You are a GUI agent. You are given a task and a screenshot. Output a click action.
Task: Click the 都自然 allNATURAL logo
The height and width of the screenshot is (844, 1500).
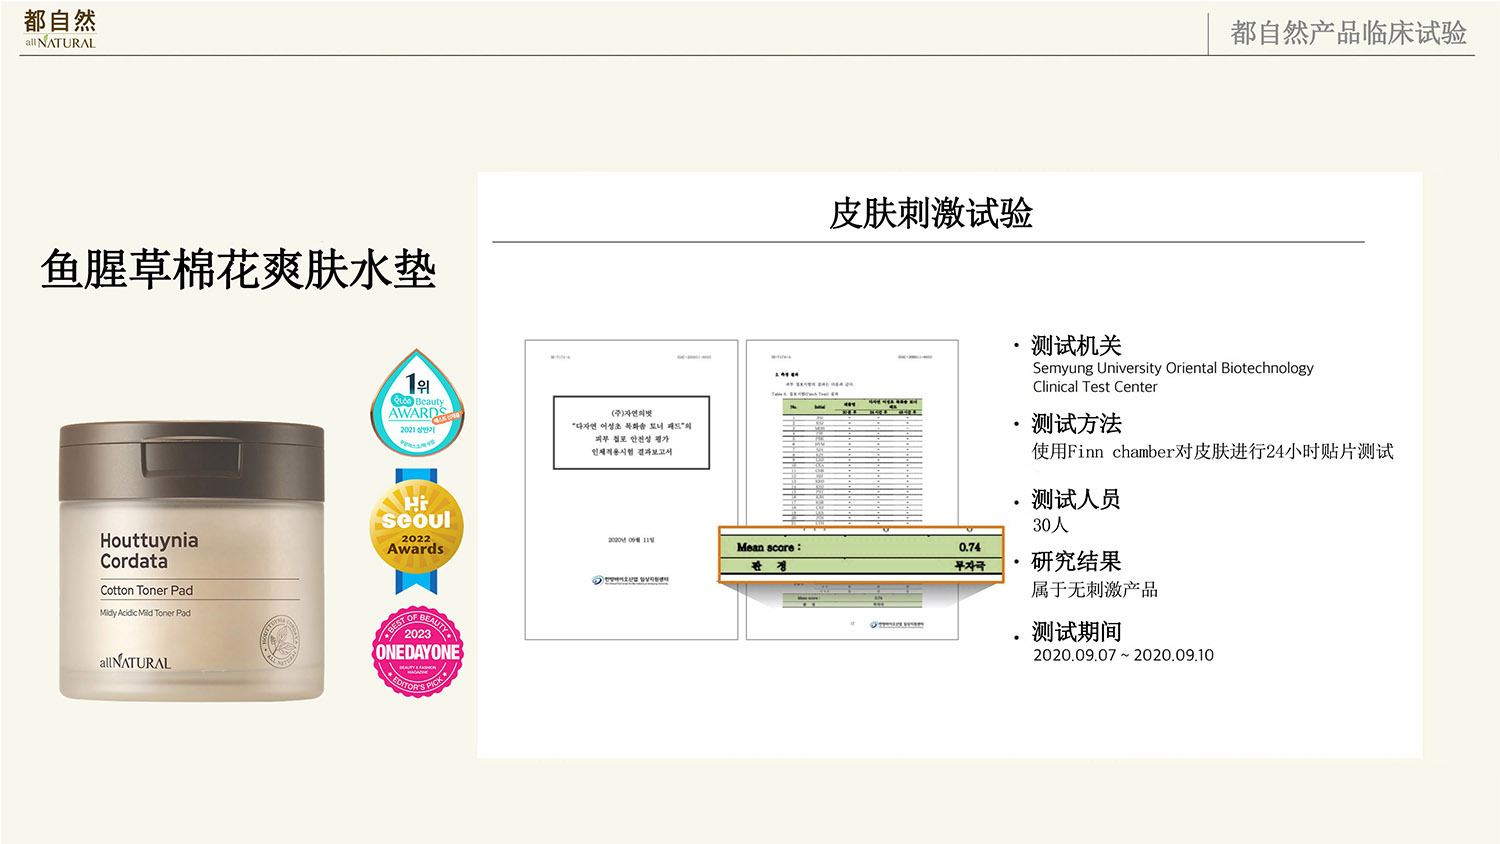point(60,29)
